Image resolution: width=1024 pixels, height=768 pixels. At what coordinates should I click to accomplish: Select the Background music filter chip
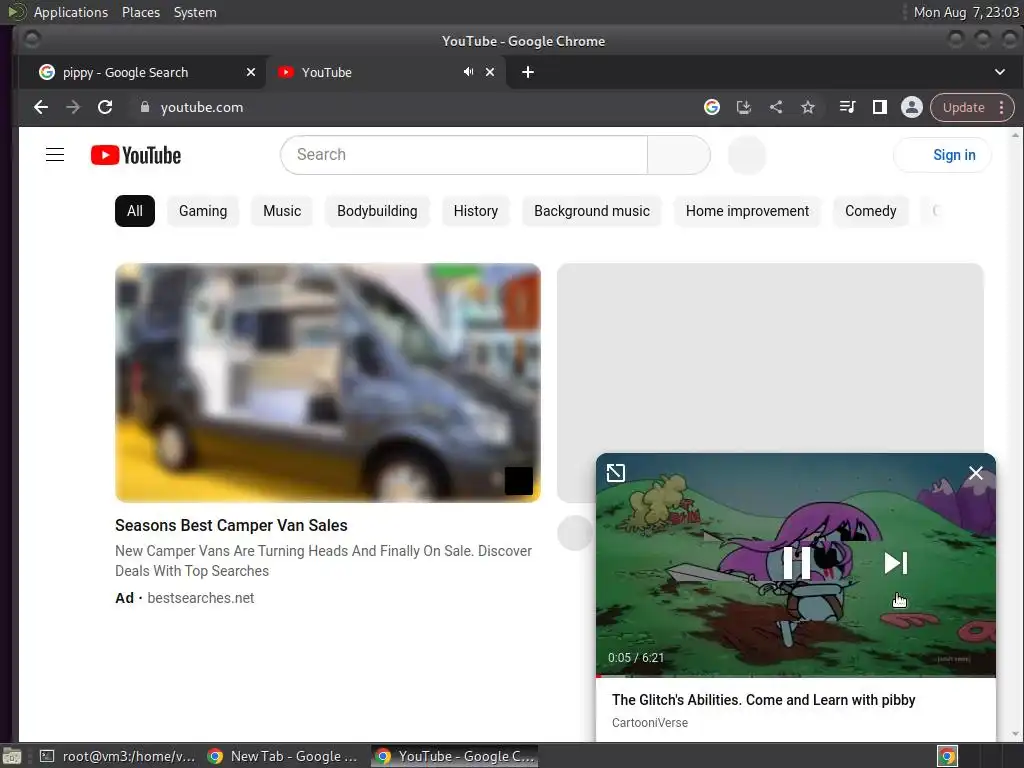point(592,211)
